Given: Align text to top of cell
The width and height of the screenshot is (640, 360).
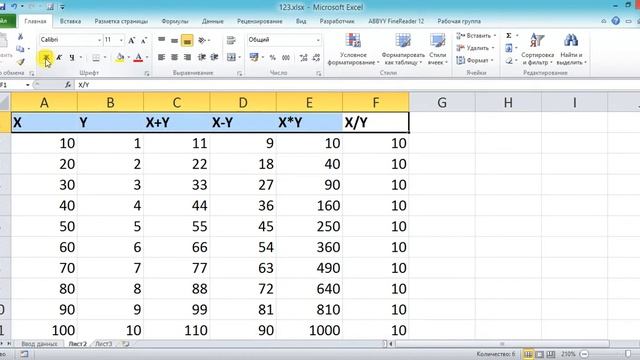Looking at the screenshot, I should [162, 40].
